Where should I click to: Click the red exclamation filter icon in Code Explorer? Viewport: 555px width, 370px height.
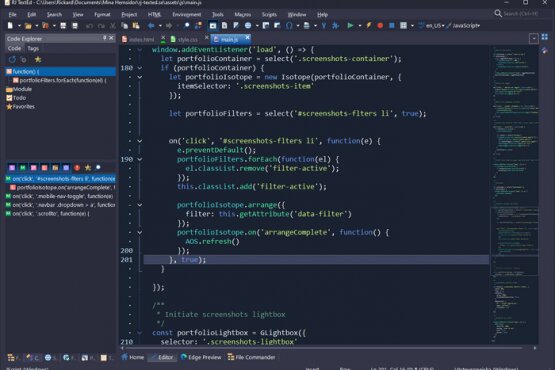point(77,167)
